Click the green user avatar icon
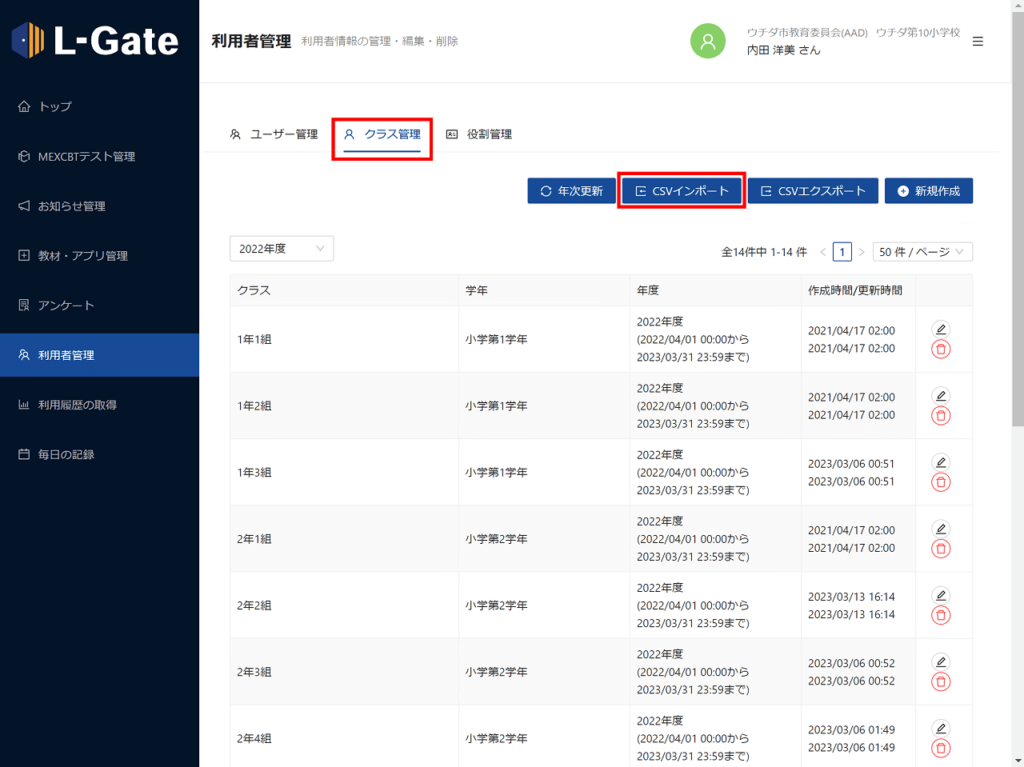 click(708, 41)
